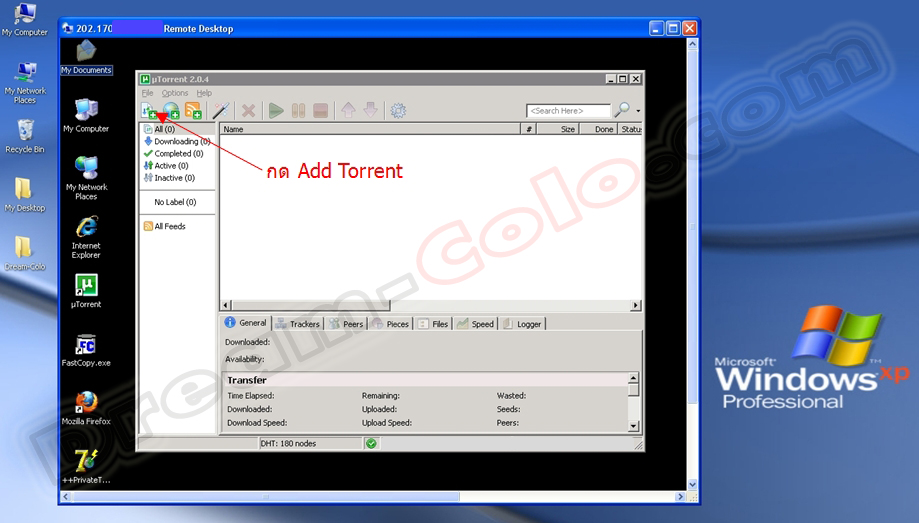The image size is (919, 523).
Task: Click details pane scroll up arrow
Action: 633,378
